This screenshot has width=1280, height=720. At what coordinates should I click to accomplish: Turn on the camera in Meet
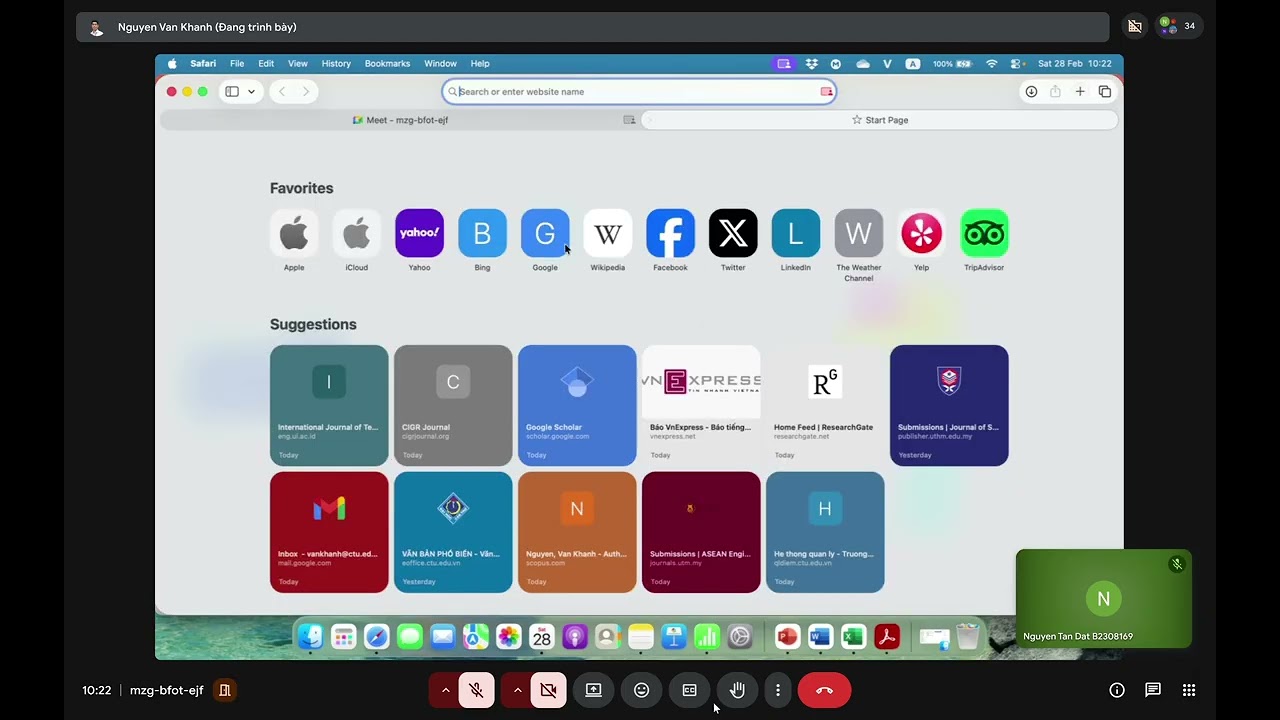click(x=548, y=690)
